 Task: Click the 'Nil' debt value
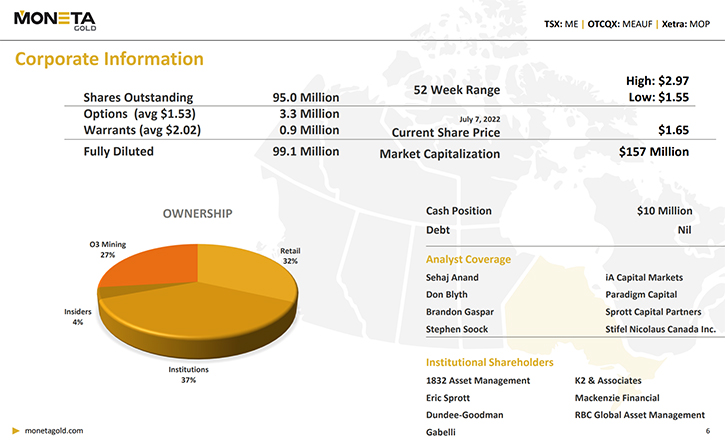pyautogui.click(x=684, y=230)
